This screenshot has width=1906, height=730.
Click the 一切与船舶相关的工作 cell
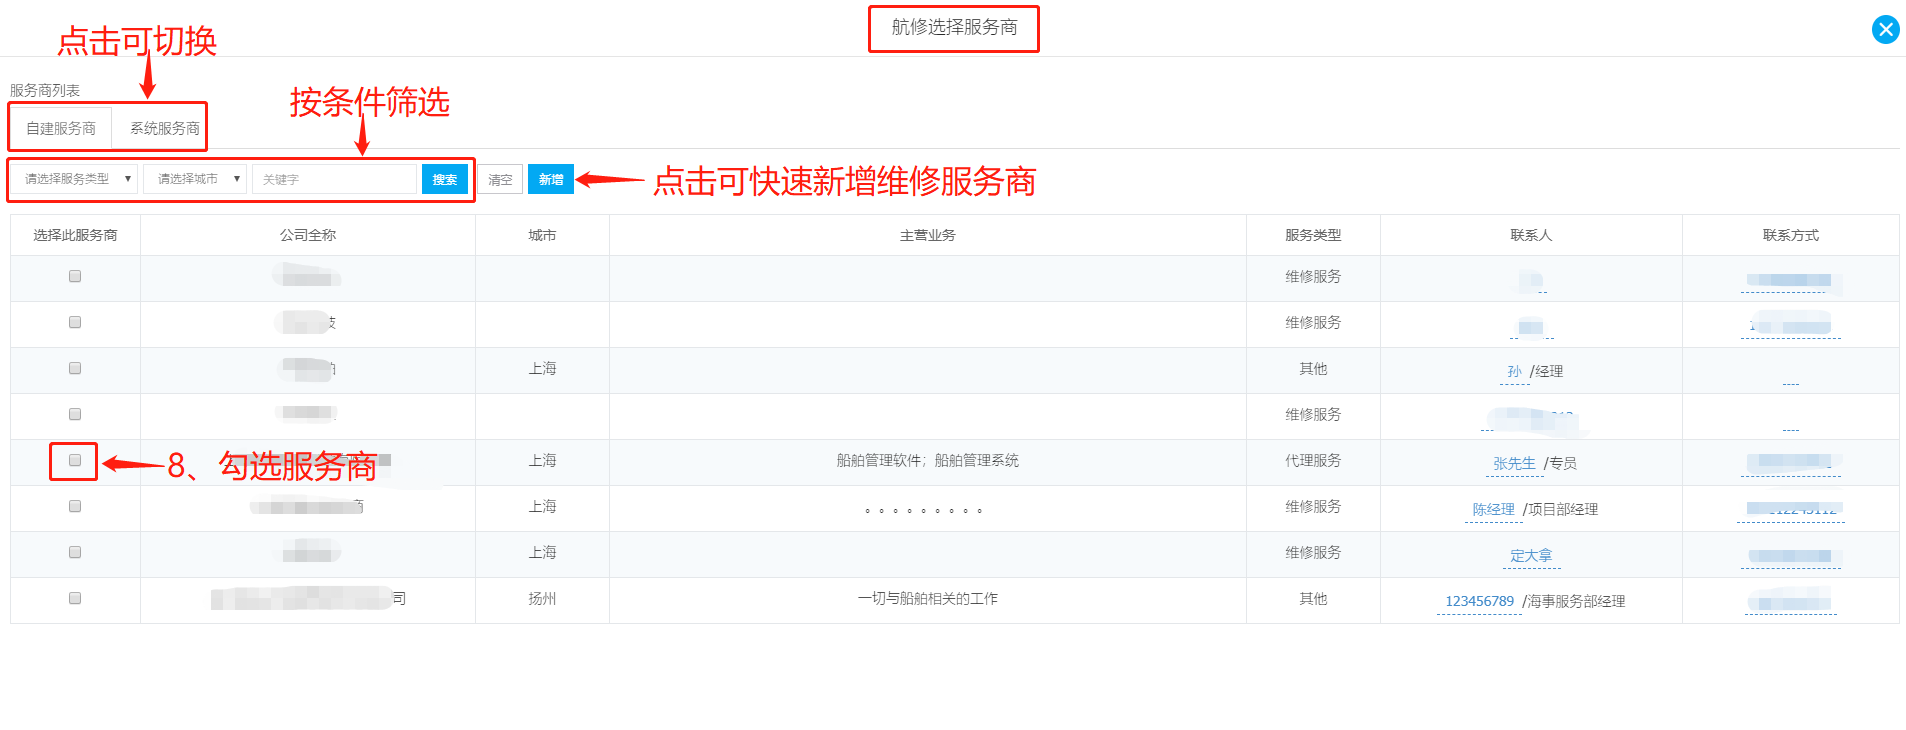(x=928, y=598)
